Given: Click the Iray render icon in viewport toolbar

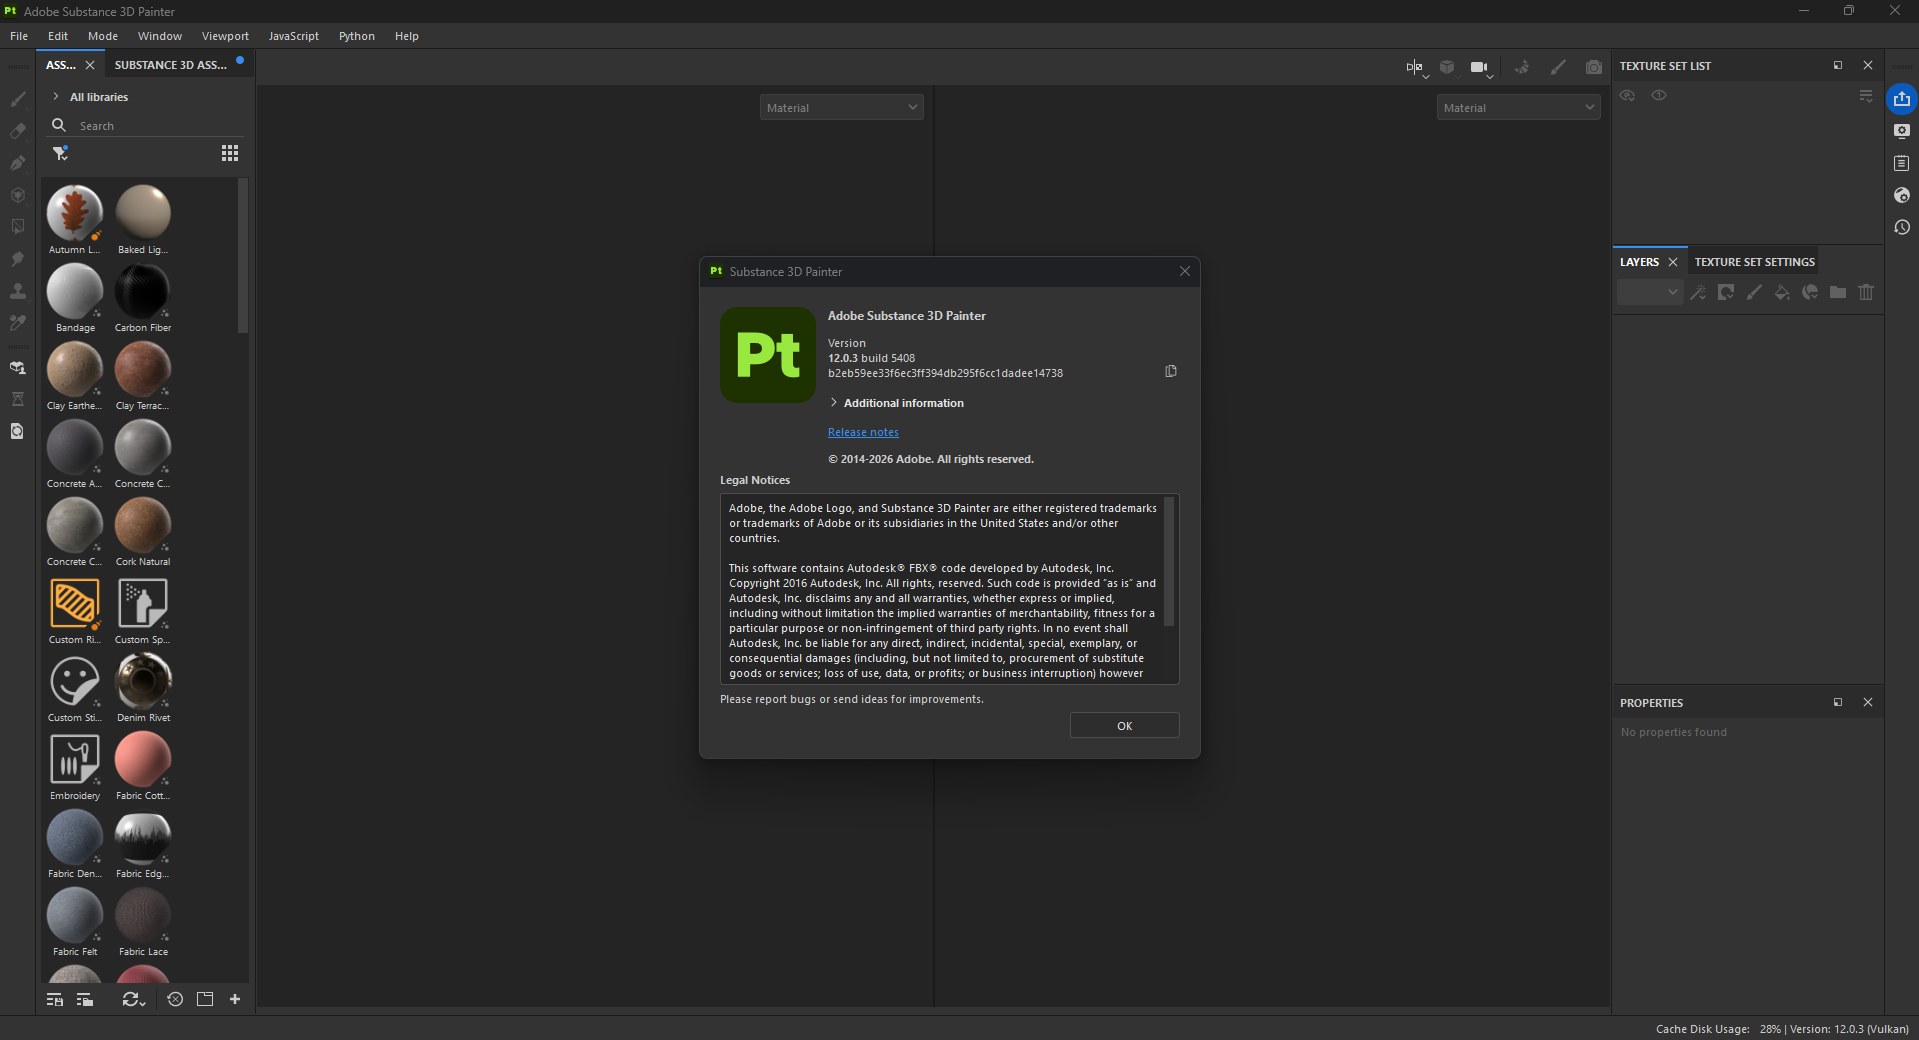Looking at the screenshot, I should point(1522,67).
